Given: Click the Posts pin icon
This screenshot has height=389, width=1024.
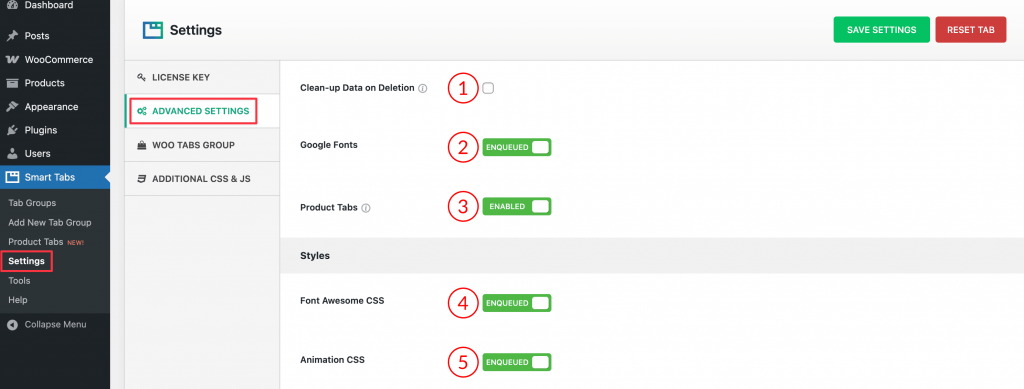Looking at the screenshot, I should point(12,36).
